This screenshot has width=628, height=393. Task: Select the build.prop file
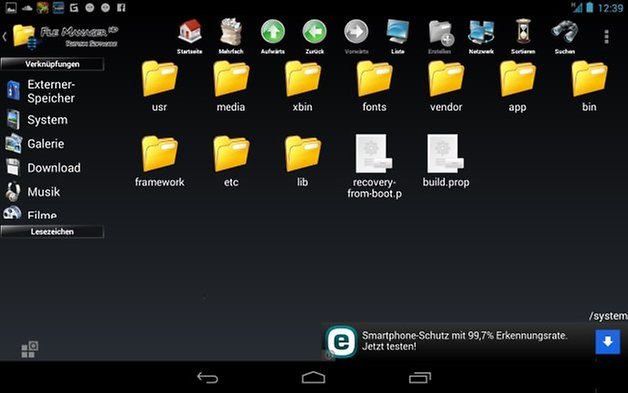click(x=446, y=161)
